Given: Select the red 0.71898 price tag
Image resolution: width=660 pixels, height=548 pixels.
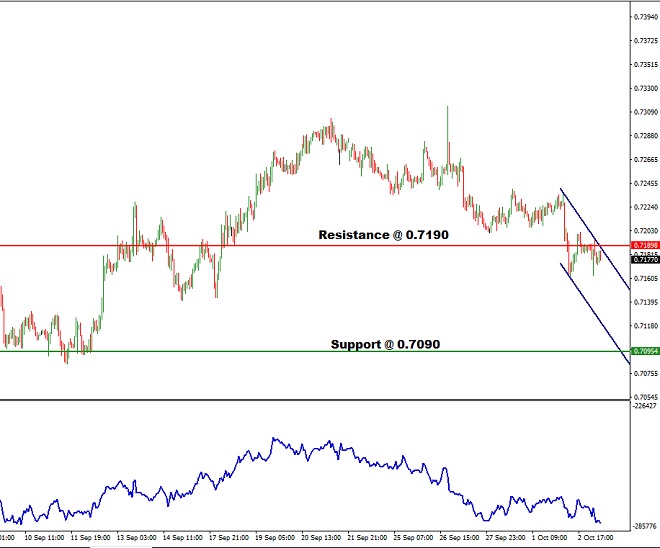Looking at the screenshot, I should point(645,245).
